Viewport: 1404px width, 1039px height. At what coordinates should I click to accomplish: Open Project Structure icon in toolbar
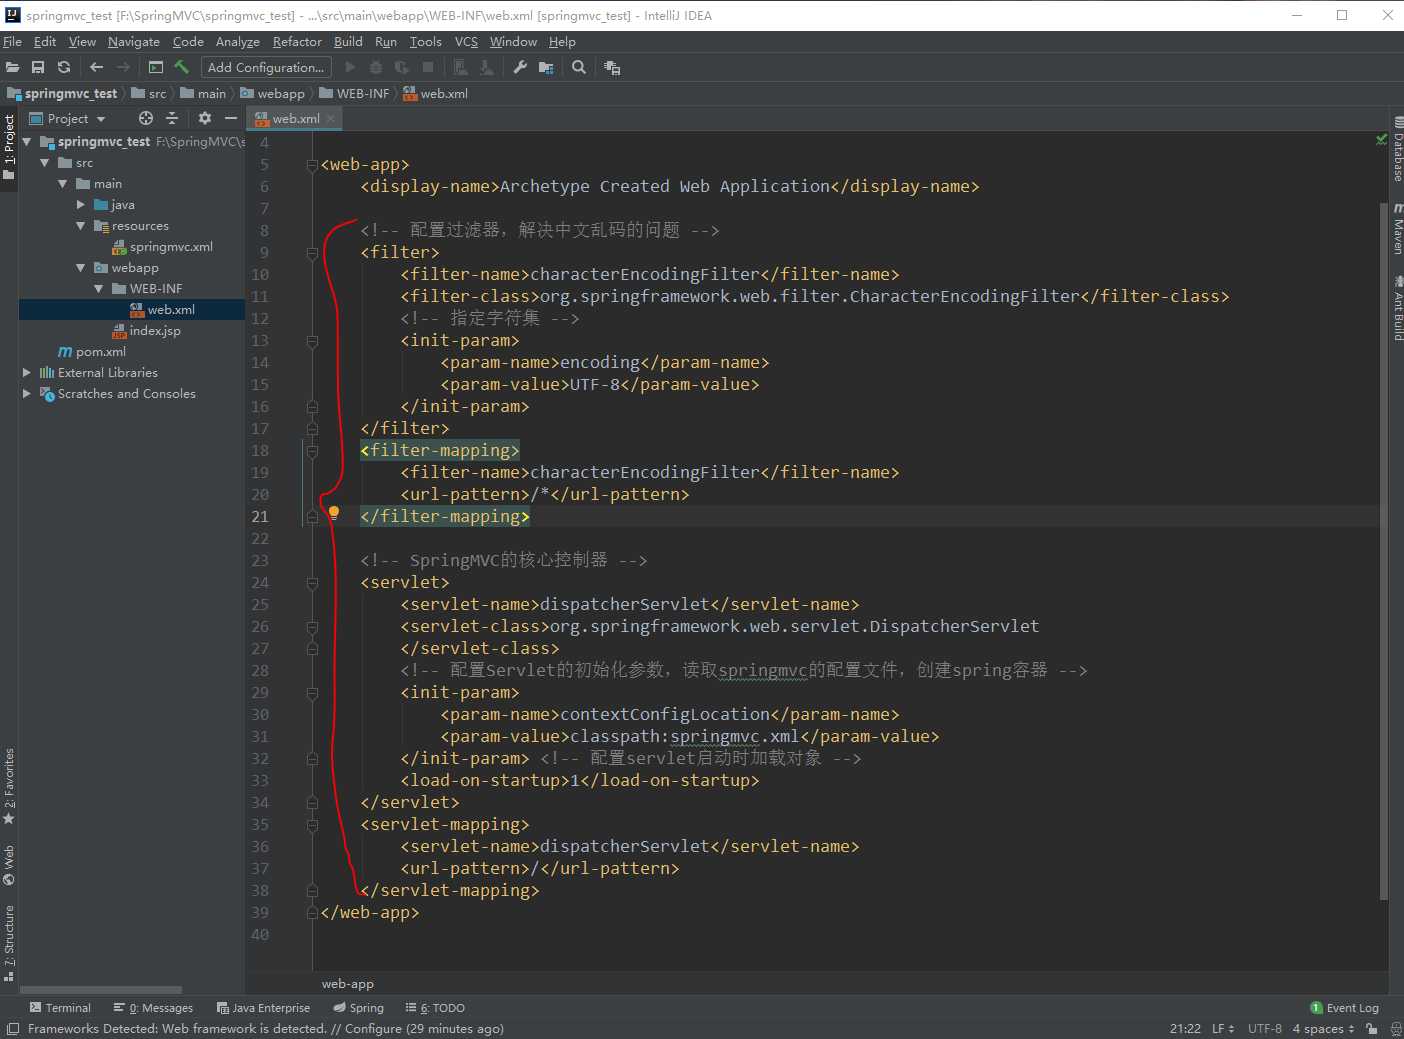[x=546, y=67]
